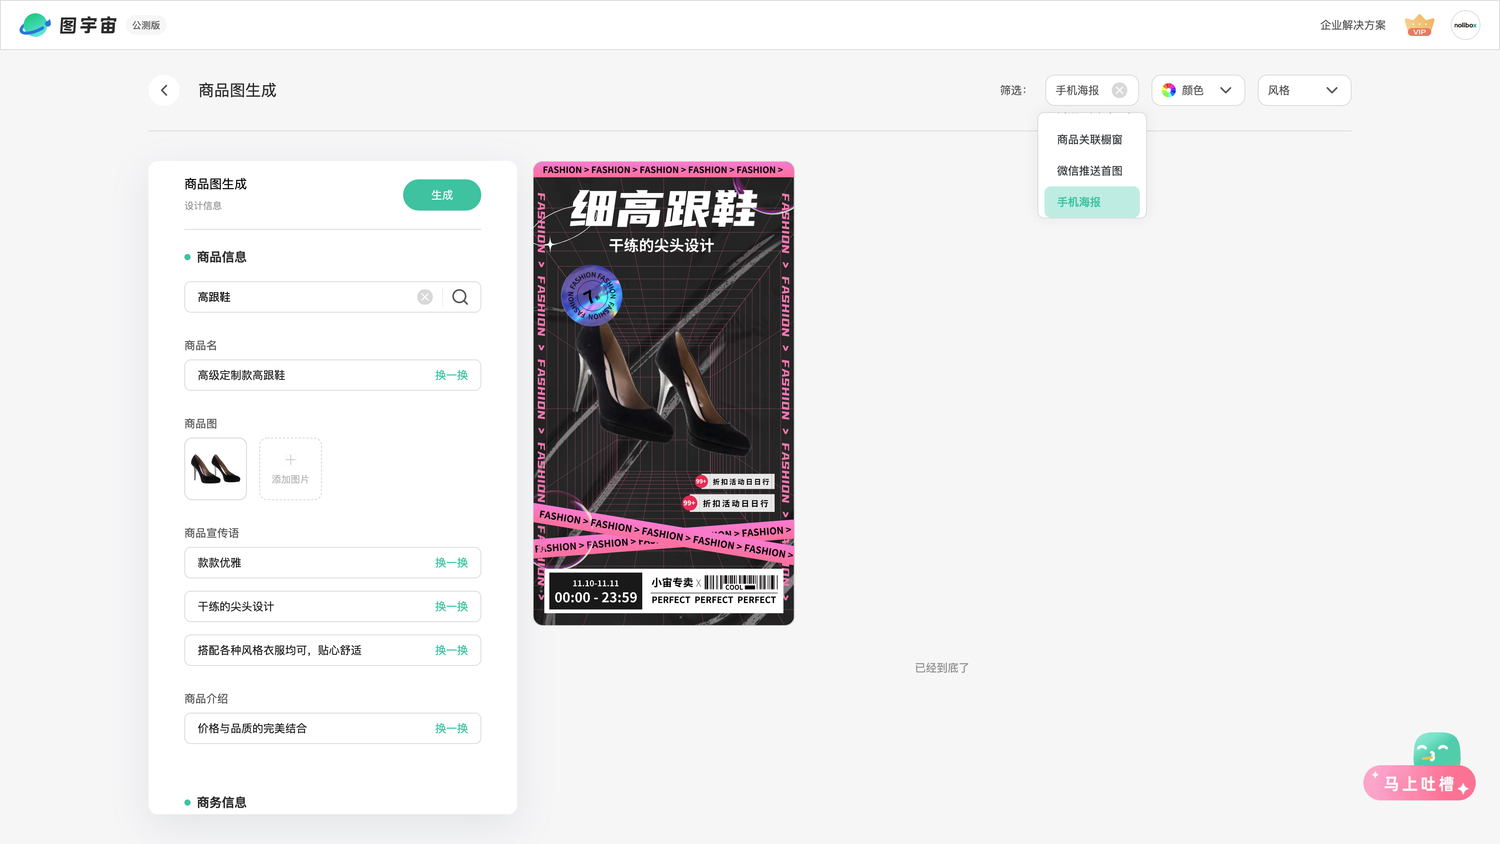
Task: Click 换一换 next to 高级定制款高跟鞋
Action: click(451, 375)
